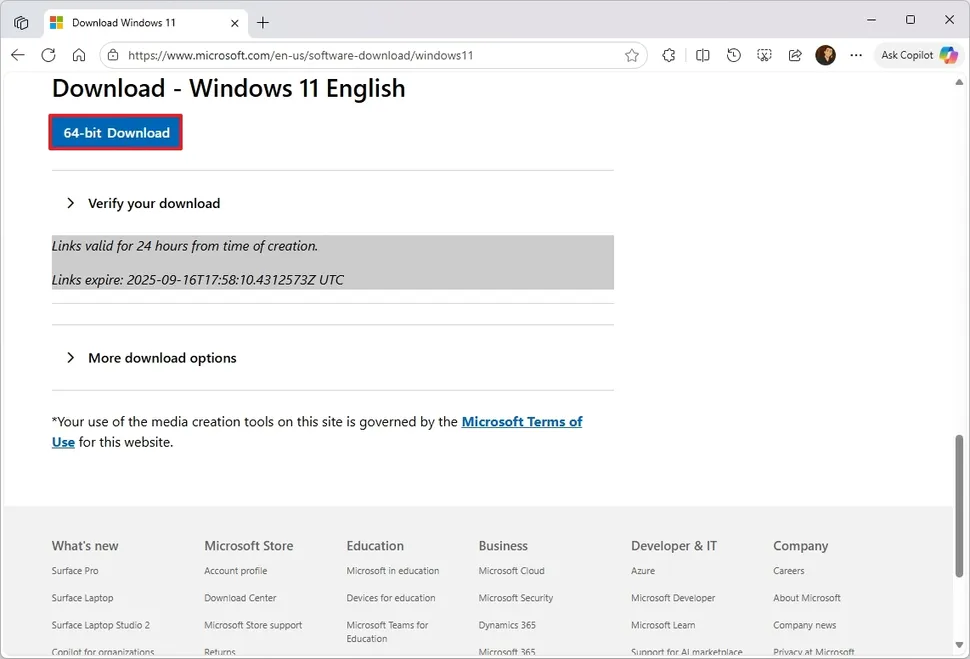
Task: Expand More download options section
Action: coord(161,358)
